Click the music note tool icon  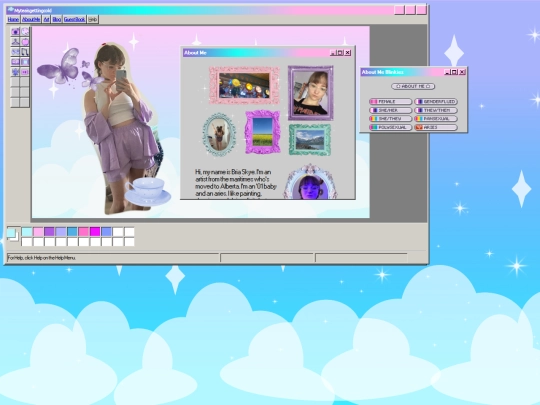25,52
